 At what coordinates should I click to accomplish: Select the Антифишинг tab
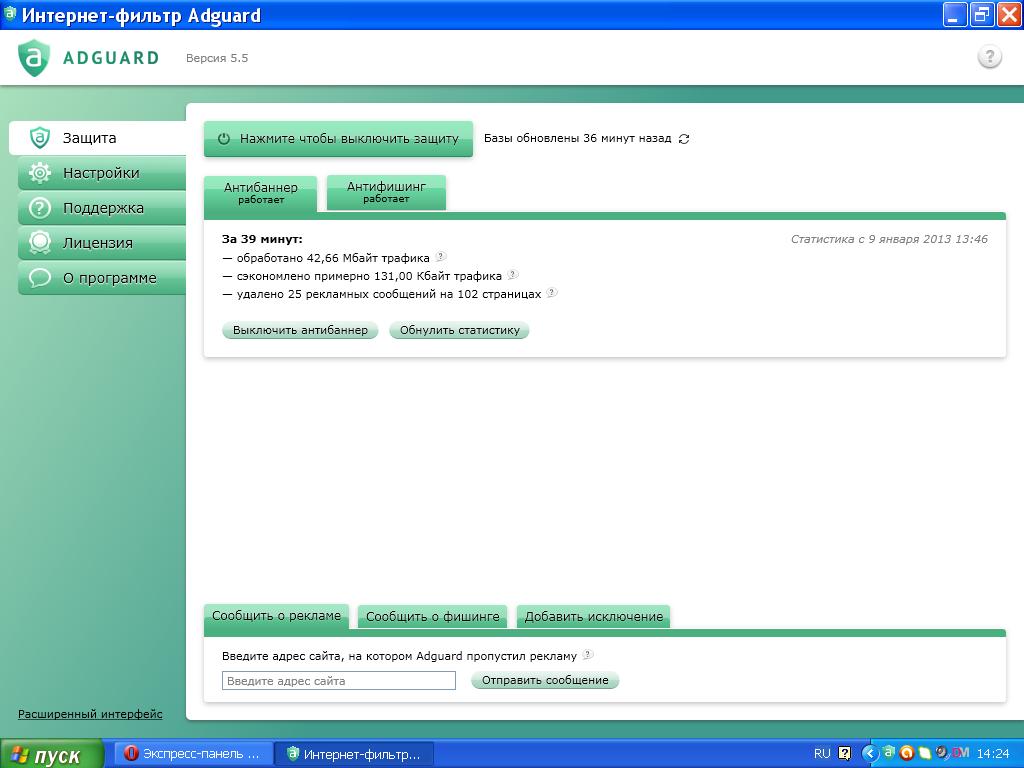(386, 192)
